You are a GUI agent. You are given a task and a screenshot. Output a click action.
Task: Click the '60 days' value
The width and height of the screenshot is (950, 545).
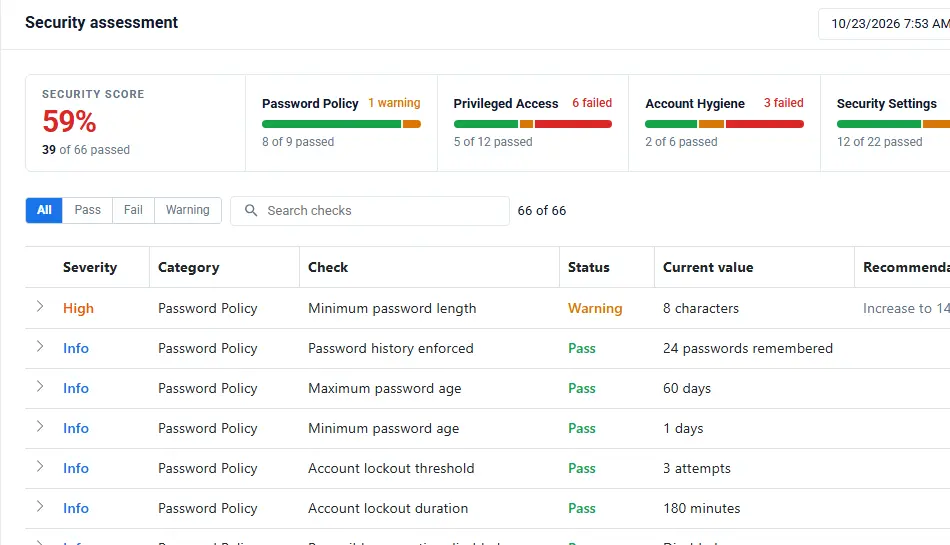(x=687, y=388)
